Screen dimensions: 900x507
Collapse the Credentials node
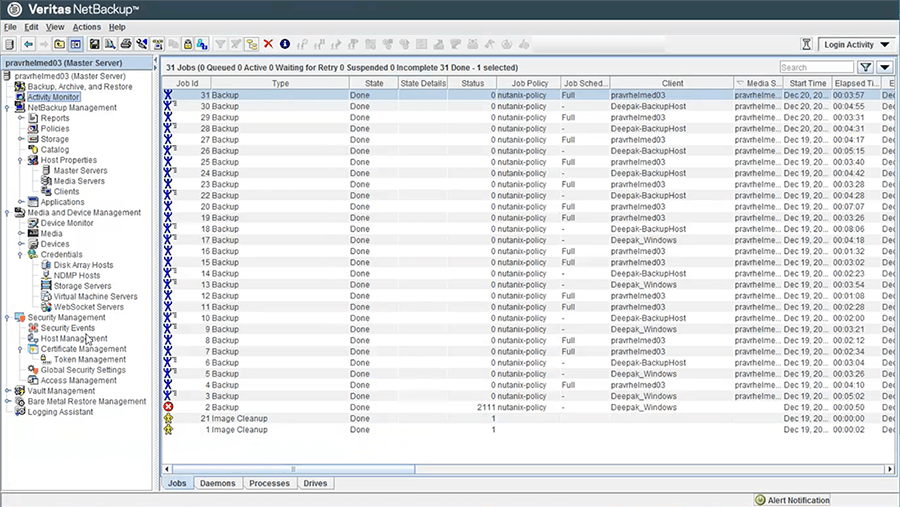(21, 254)
